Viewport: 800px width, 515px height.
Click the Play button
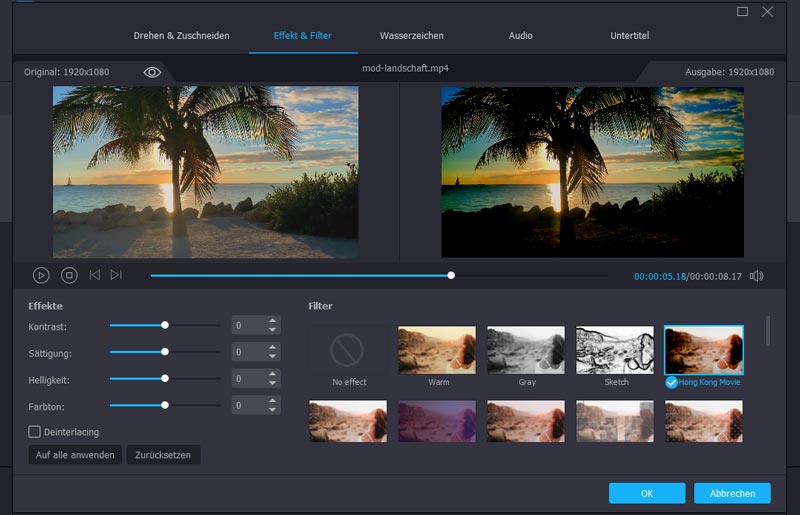(x=41, y=275)
